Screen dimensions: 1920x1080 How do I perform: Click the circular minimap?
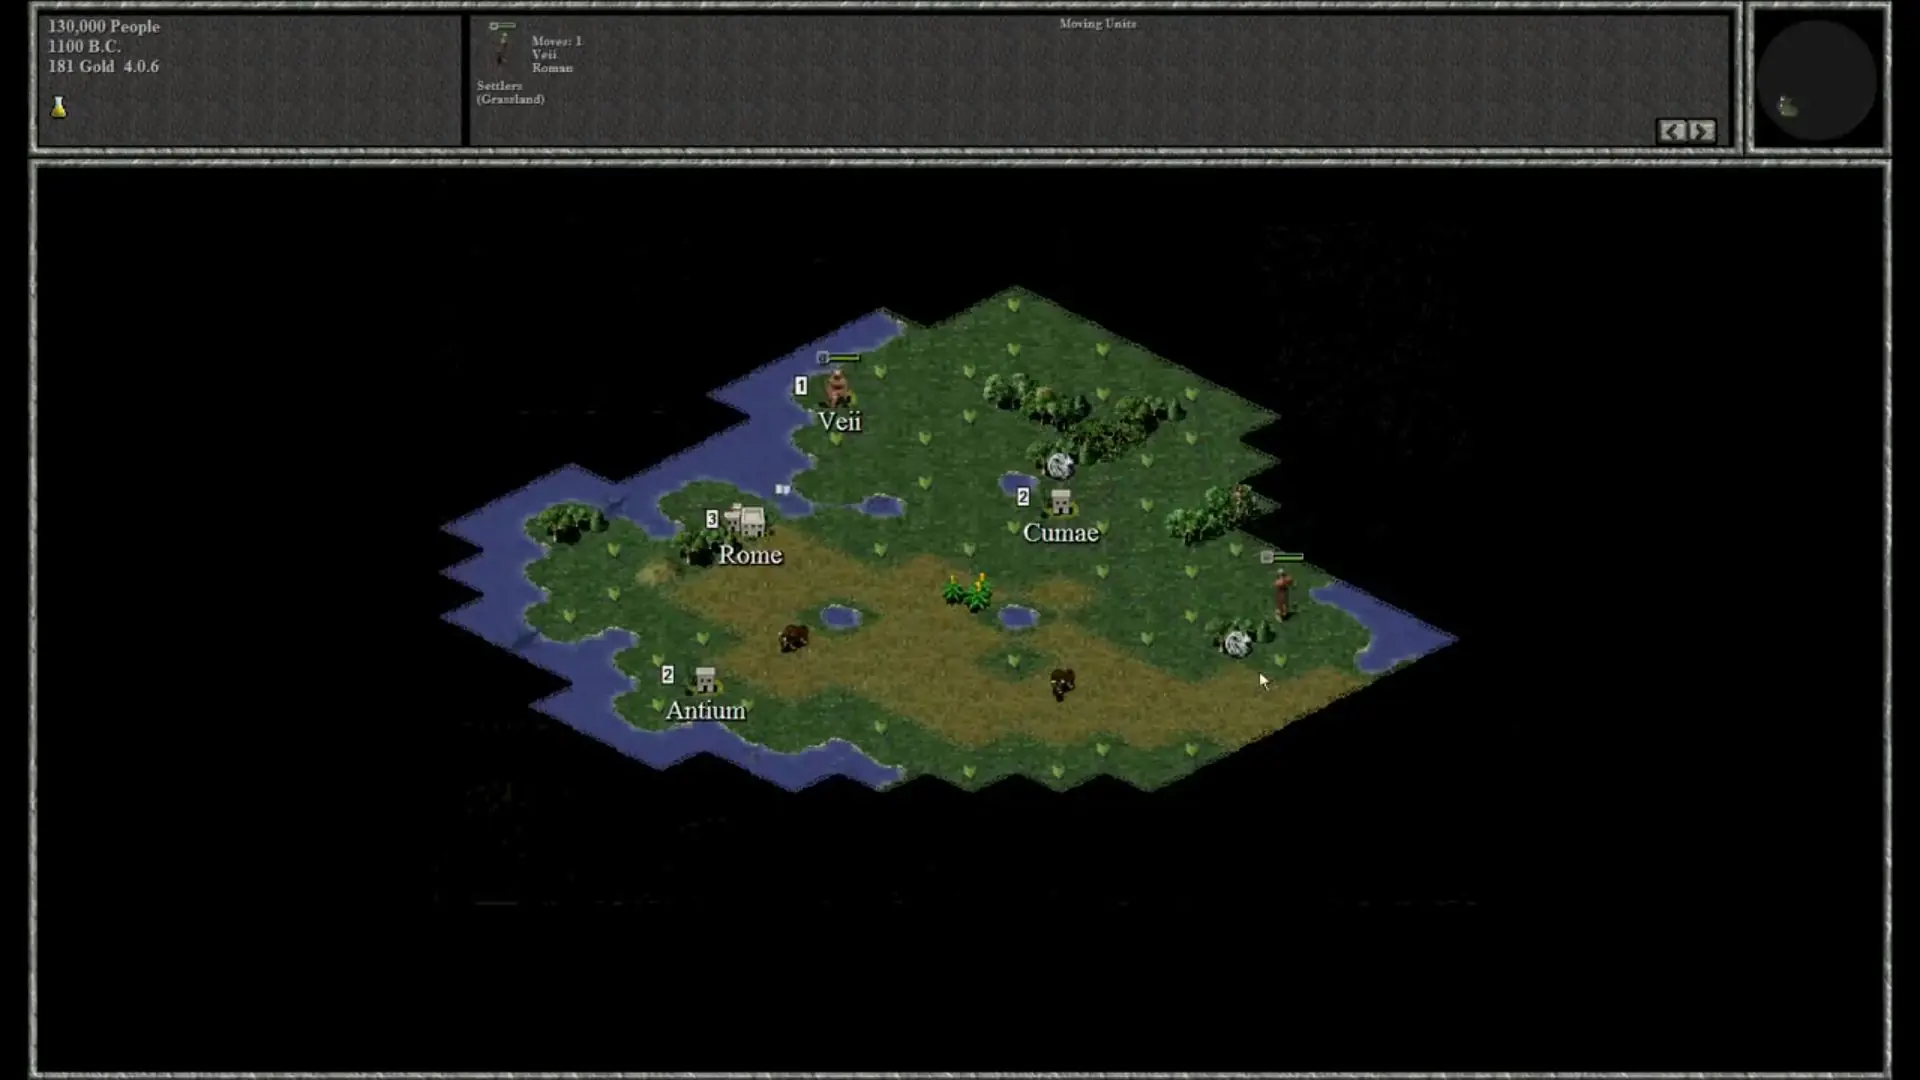coord(1817,79)
